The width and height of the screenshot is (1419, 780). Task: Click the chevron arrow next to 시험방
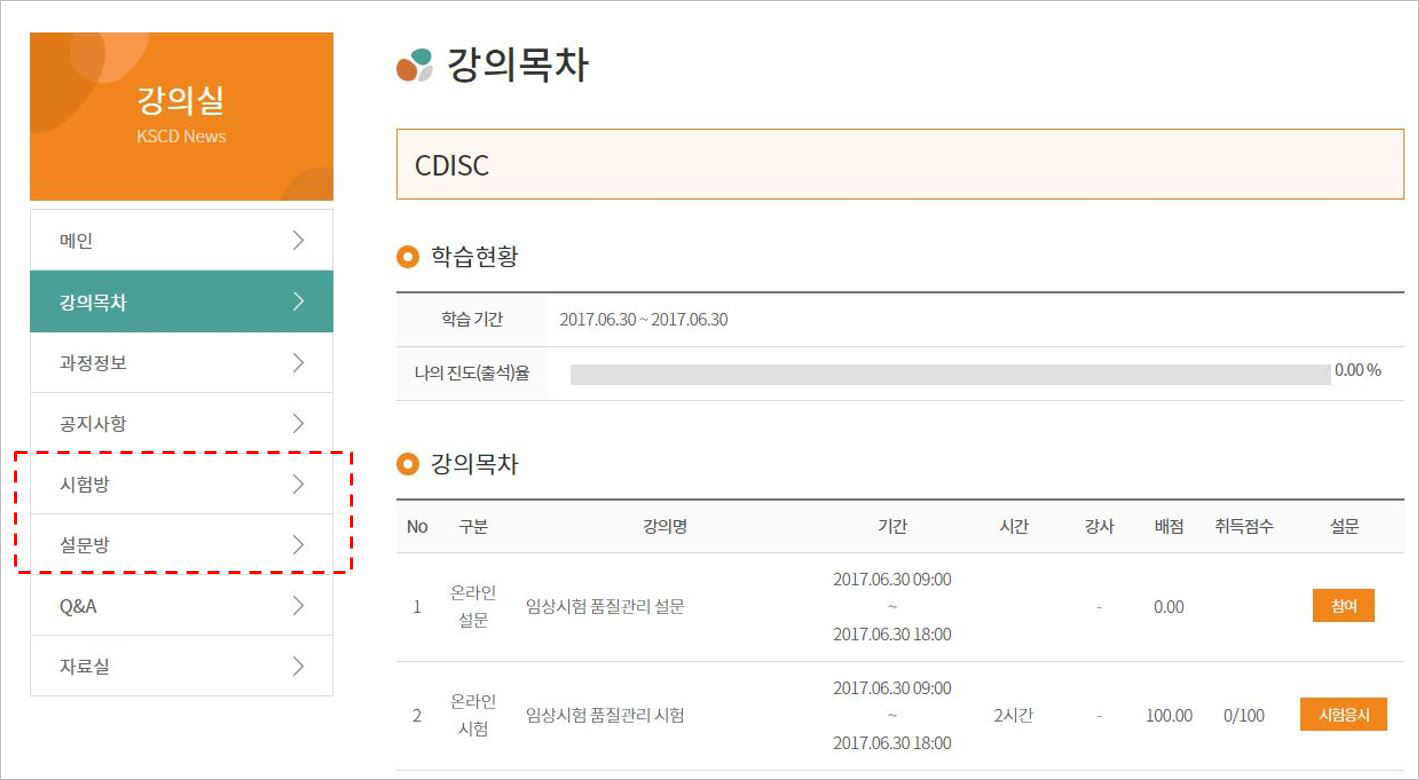click(298, 484)
